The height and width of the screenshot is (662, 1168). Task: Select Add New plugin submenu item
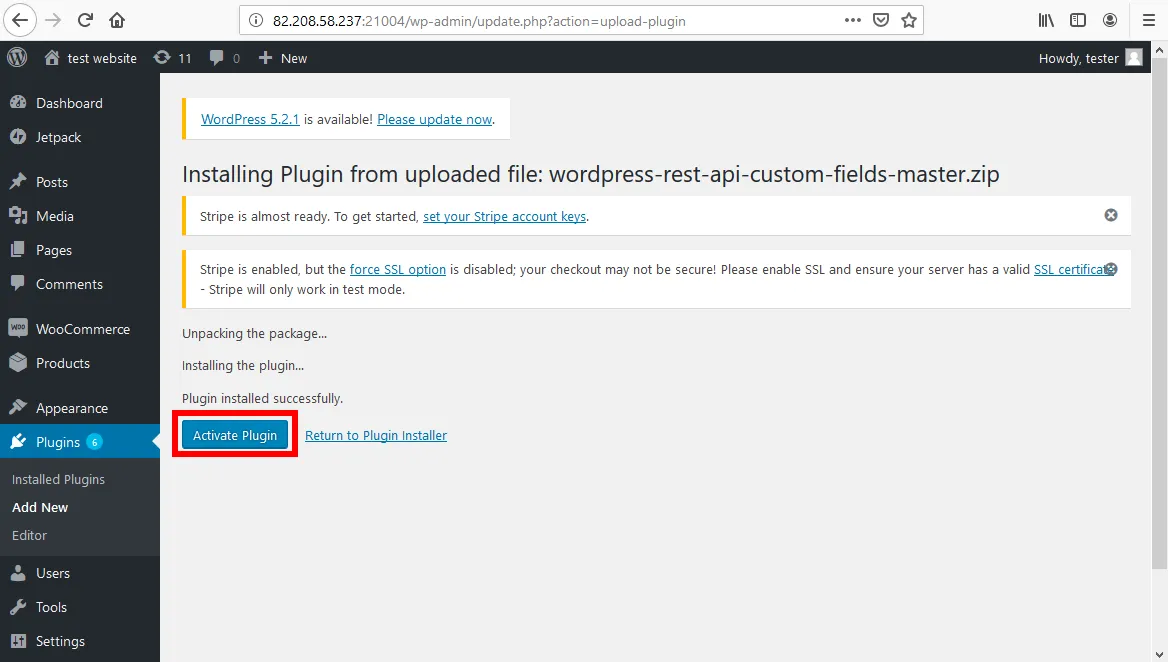40,507
